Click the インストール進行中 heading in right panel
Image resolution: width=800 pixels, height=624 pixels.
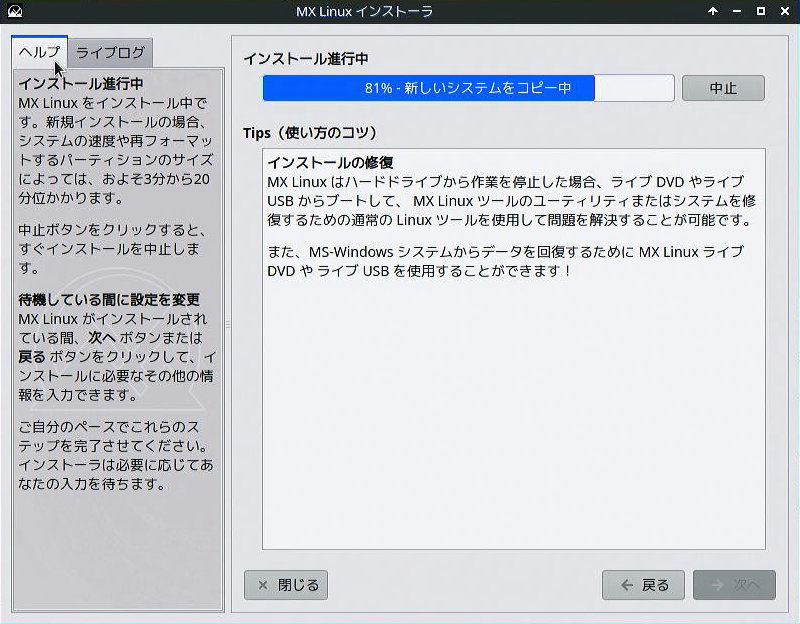pos(306,59)
